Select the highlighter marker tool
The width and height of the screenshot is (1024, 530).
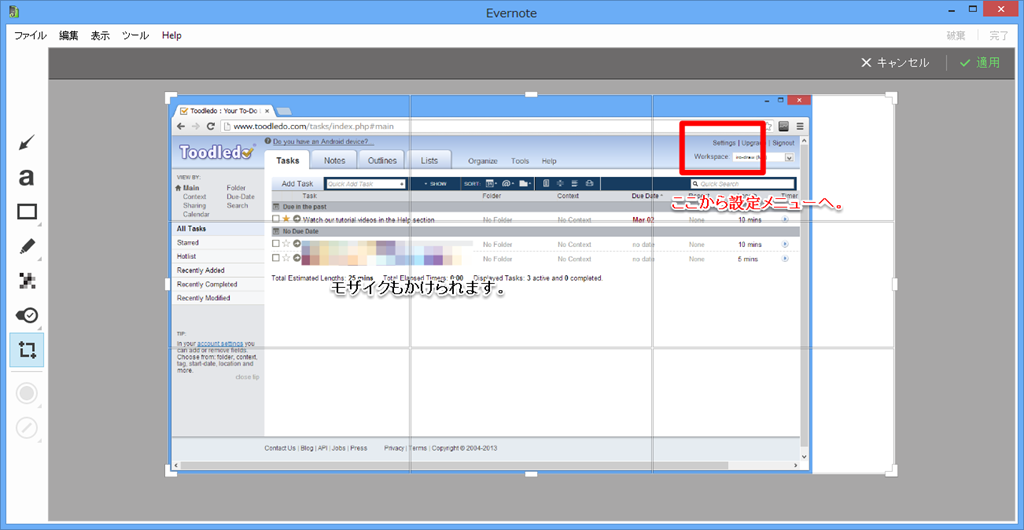point(26,247)
